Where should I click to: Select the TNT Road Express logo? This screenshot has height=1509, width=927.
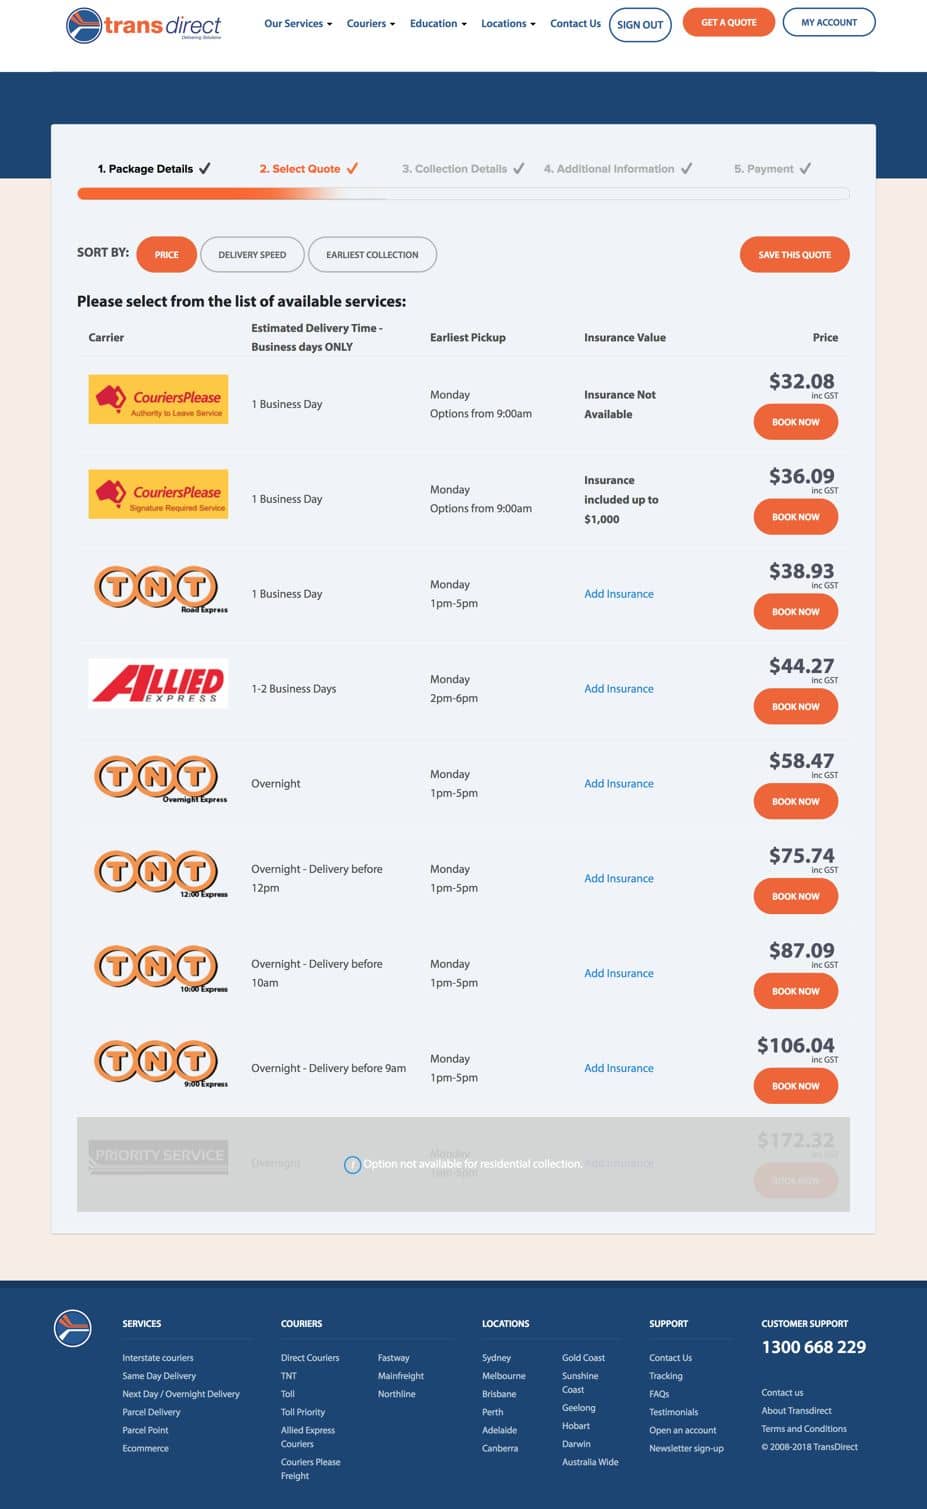point(160,589)
